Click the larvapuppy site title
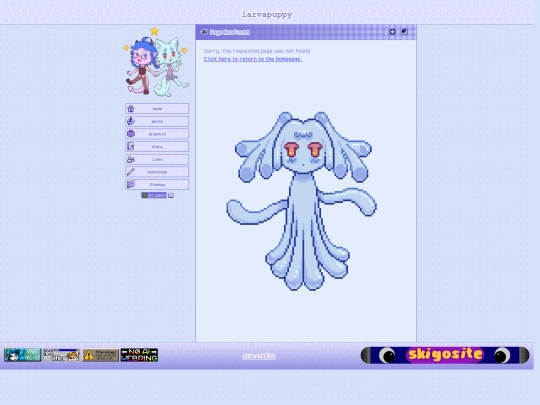 (267, 14)
